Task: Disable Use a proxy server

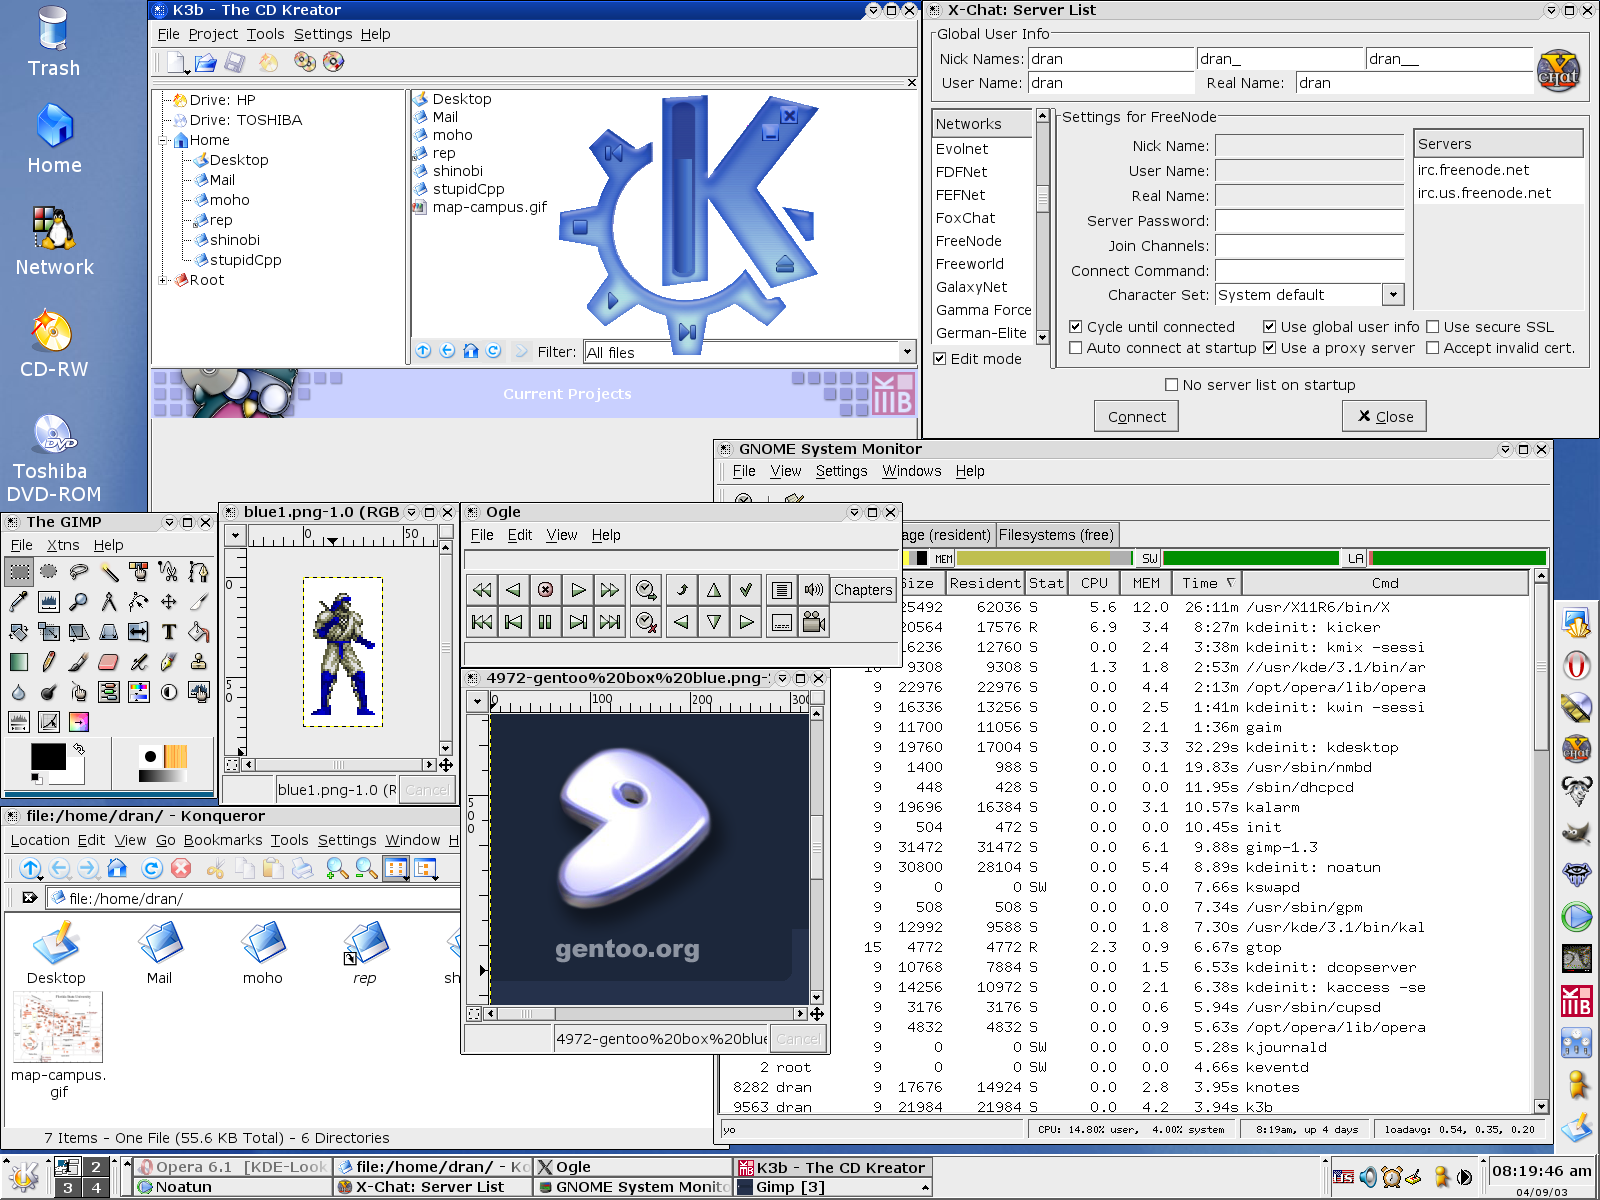Action: coord(1270,348)
